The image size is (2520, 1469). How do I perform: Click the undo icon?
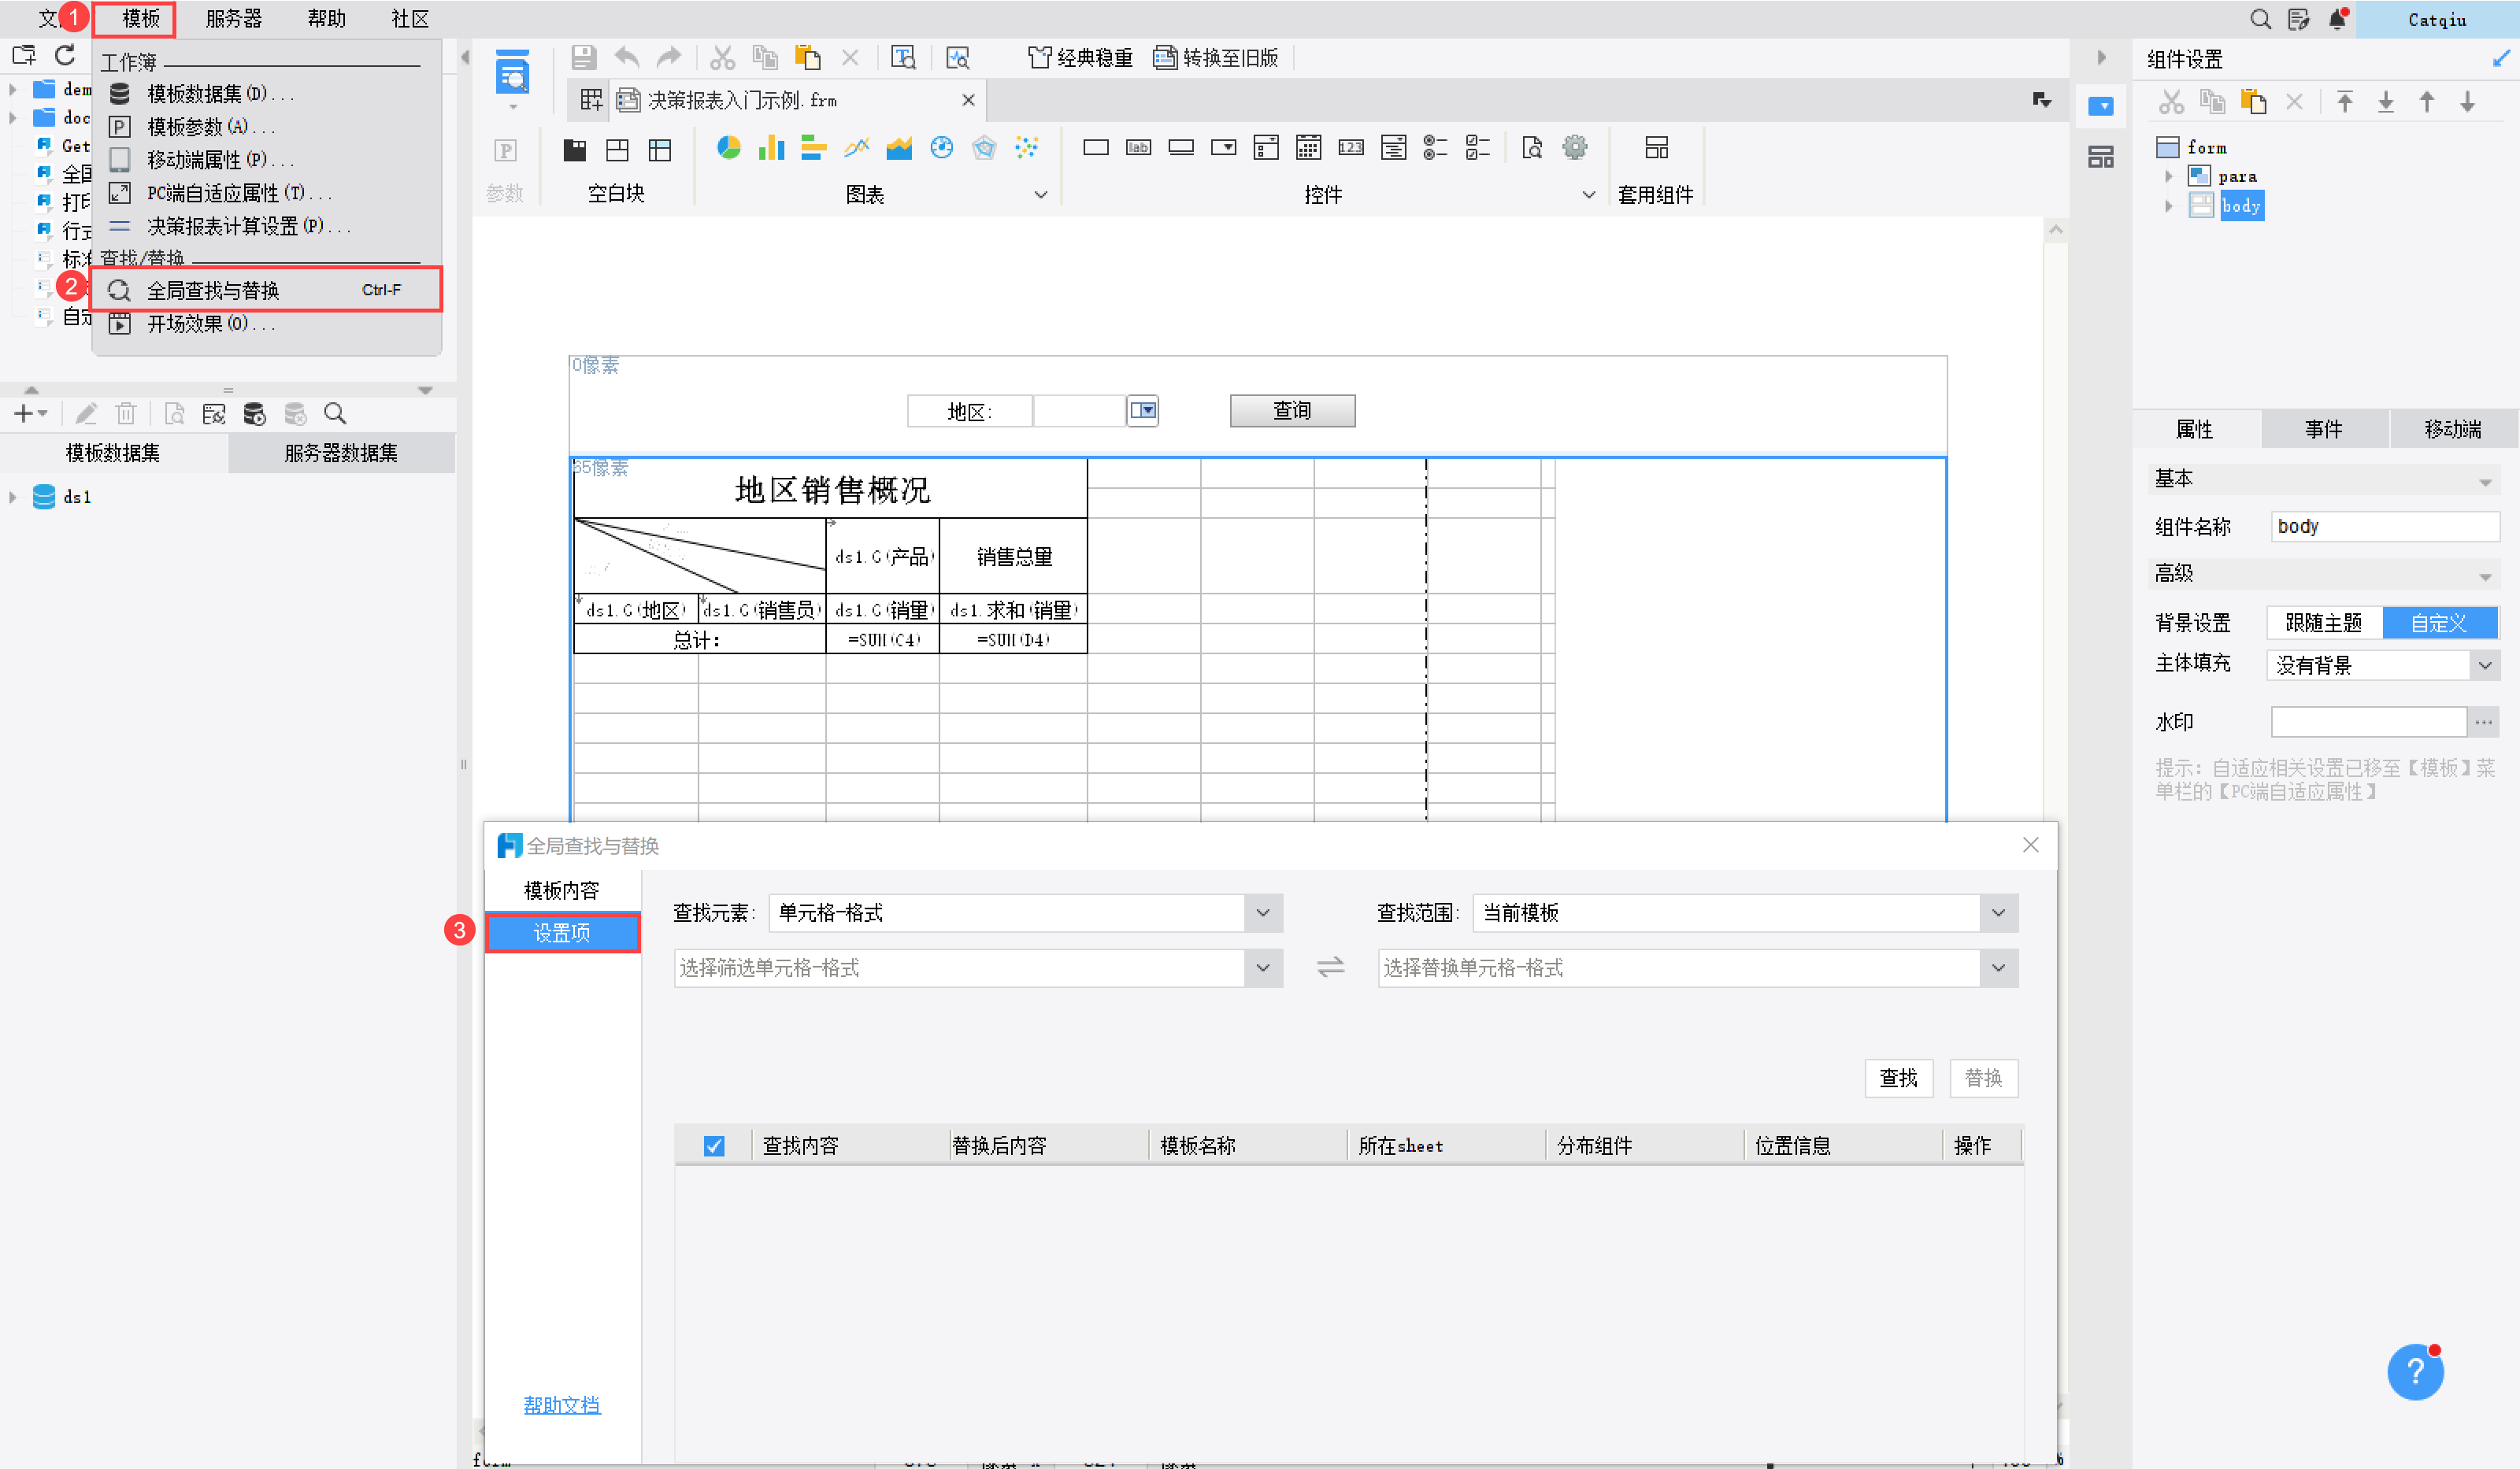click(625, 57)
